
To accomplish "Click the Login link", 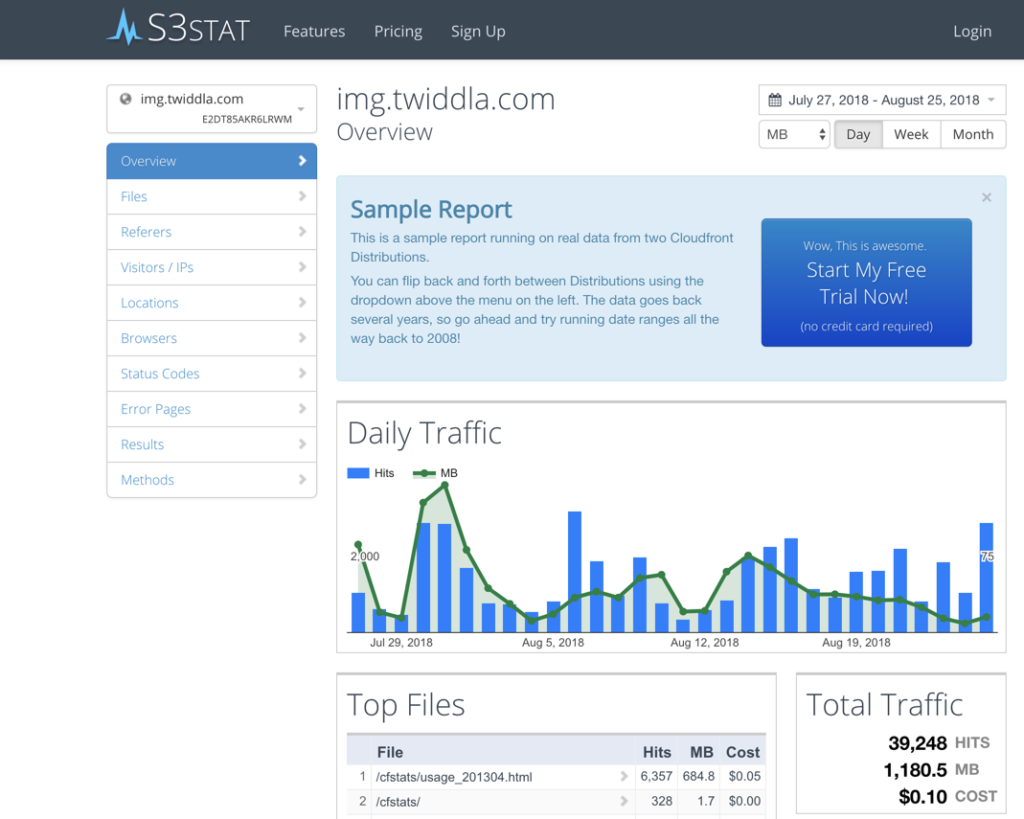I will click(972, 31).
